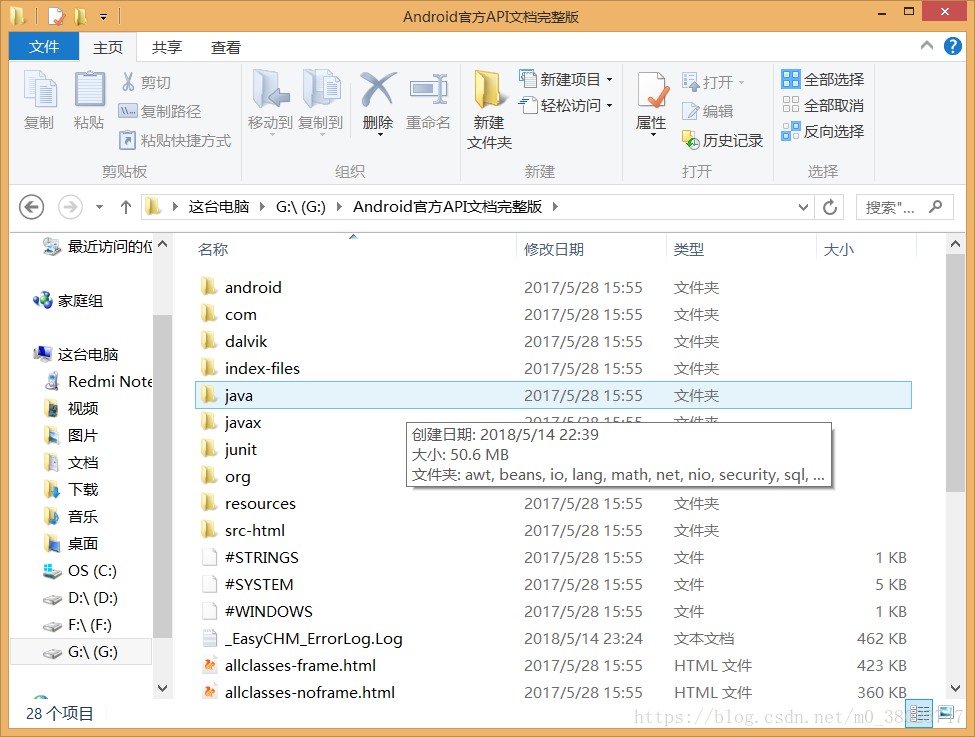Open the 文件 (File) menu tab
Screen dimensions: 975x737
click(44, 47)
